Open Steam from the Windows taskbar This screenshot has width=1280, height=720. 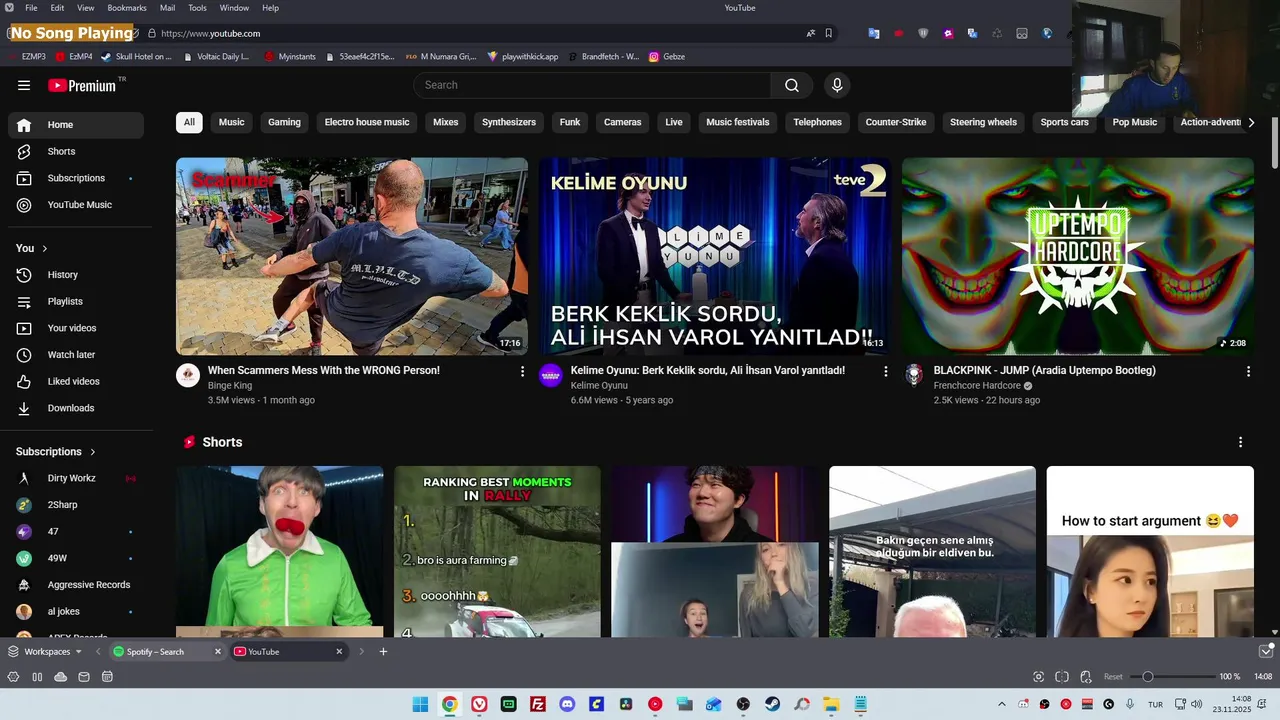coord(772,704)
